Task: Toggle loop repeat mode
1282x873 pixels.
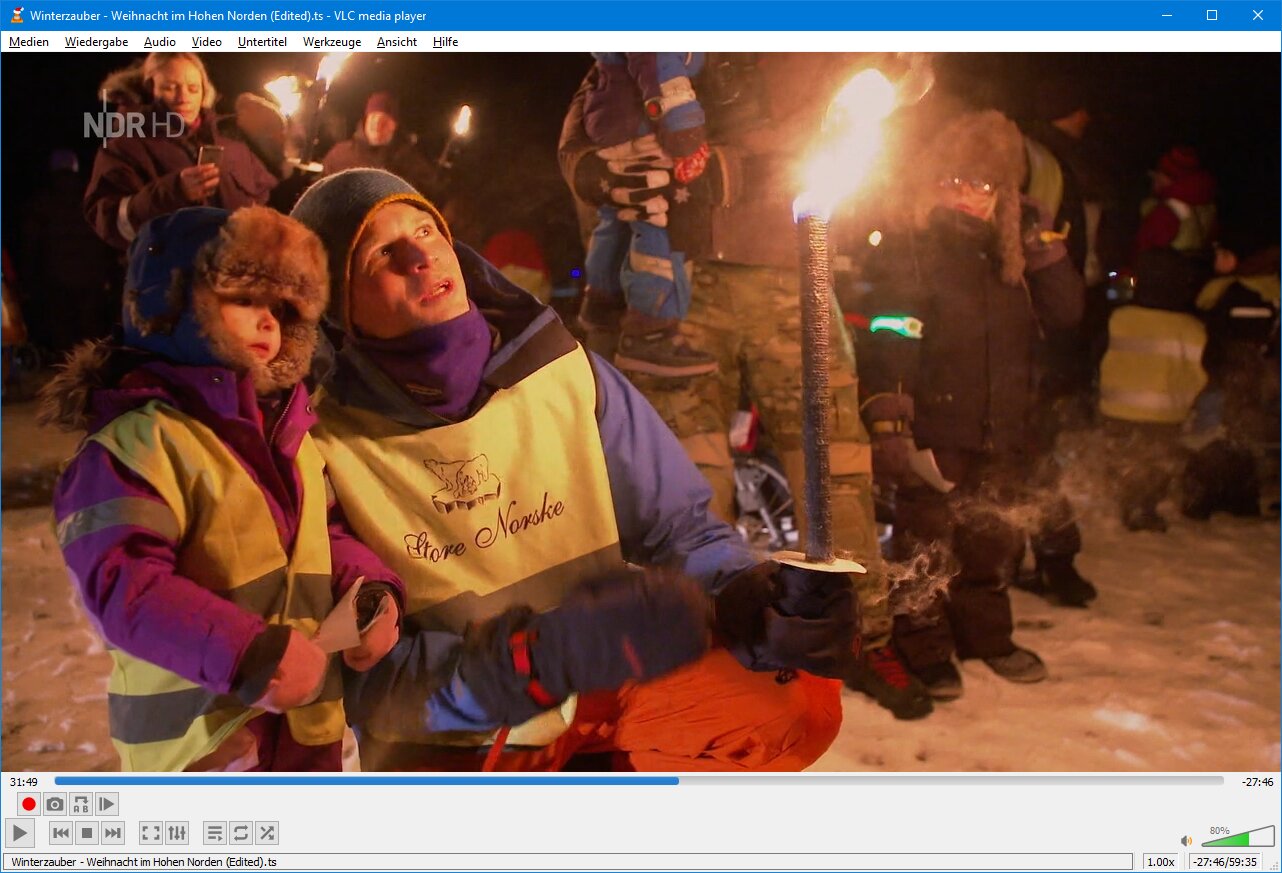Action: pyautogui.click(x=240, y=833)
